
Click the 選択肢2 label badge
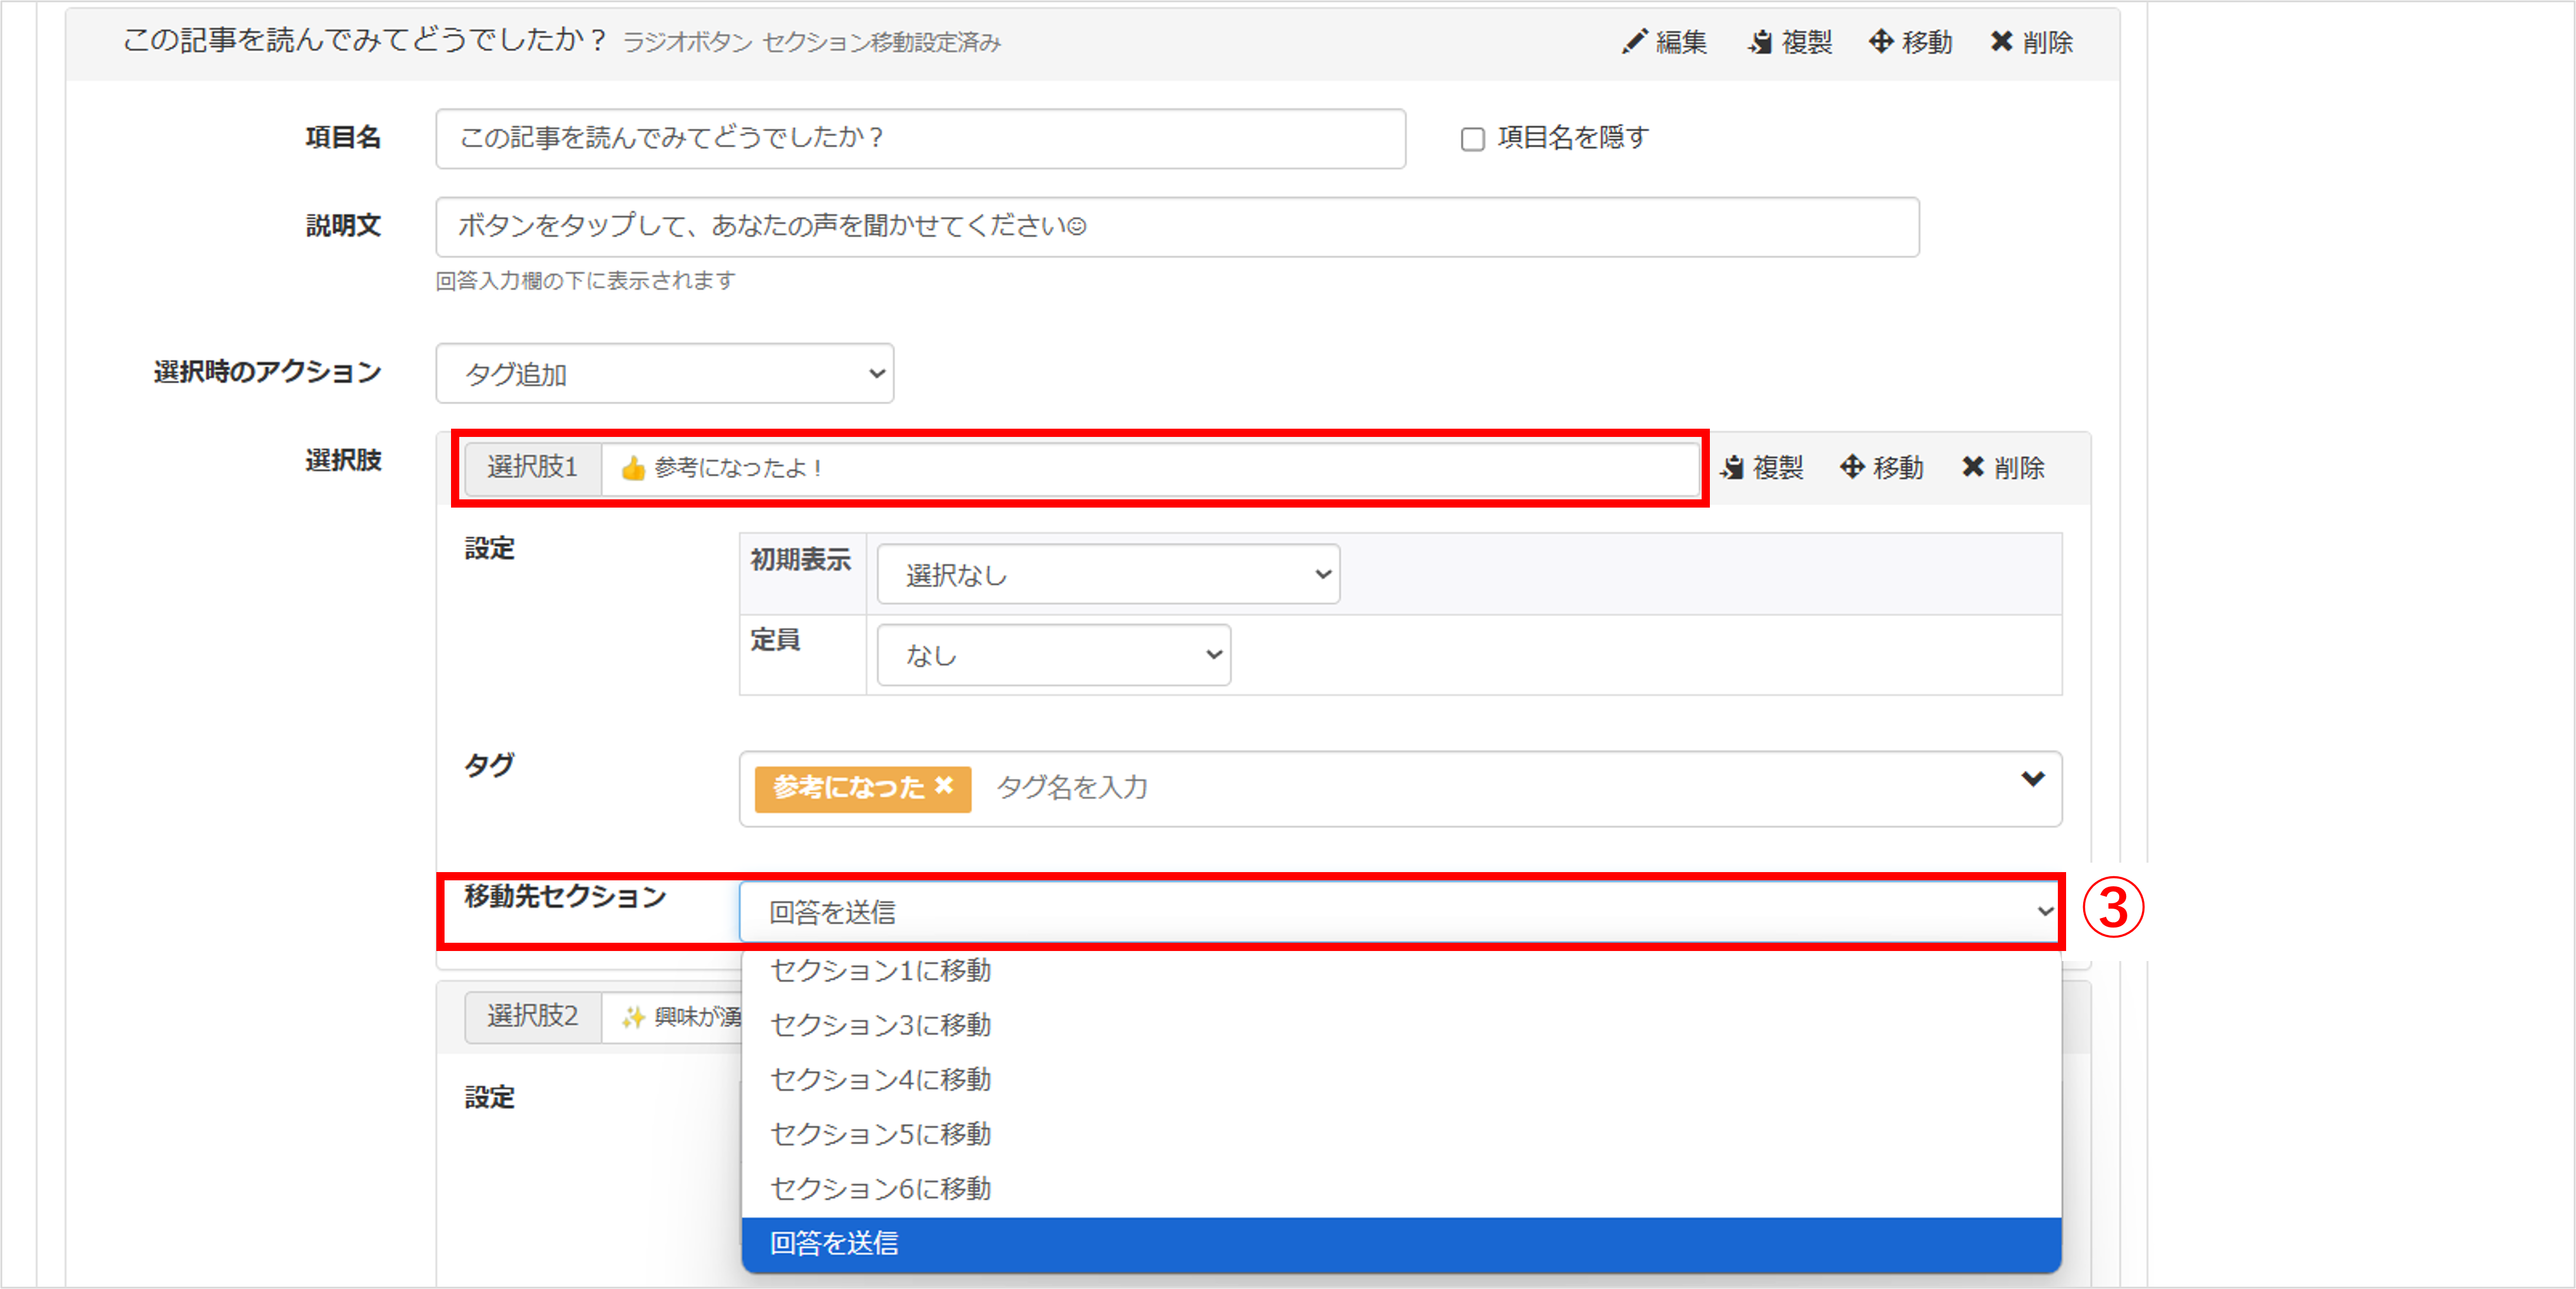tap(532, 1017)
